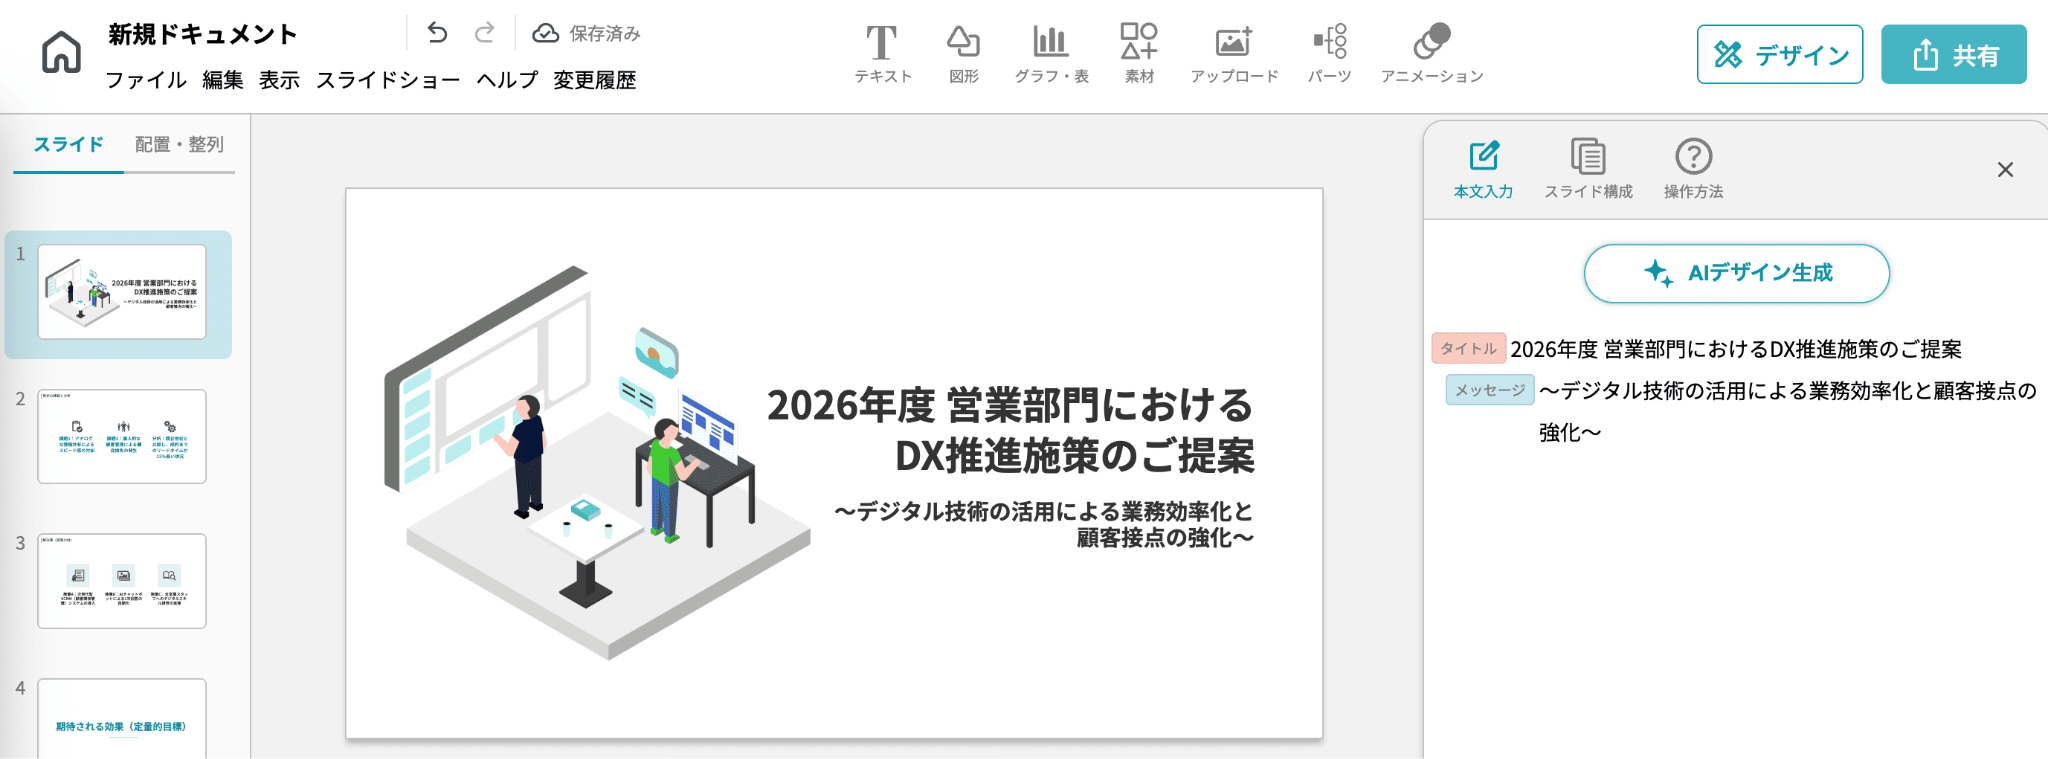Select slide 2 thumbnail
Screen dimensions: 2048x759
(x=122, y=437)
